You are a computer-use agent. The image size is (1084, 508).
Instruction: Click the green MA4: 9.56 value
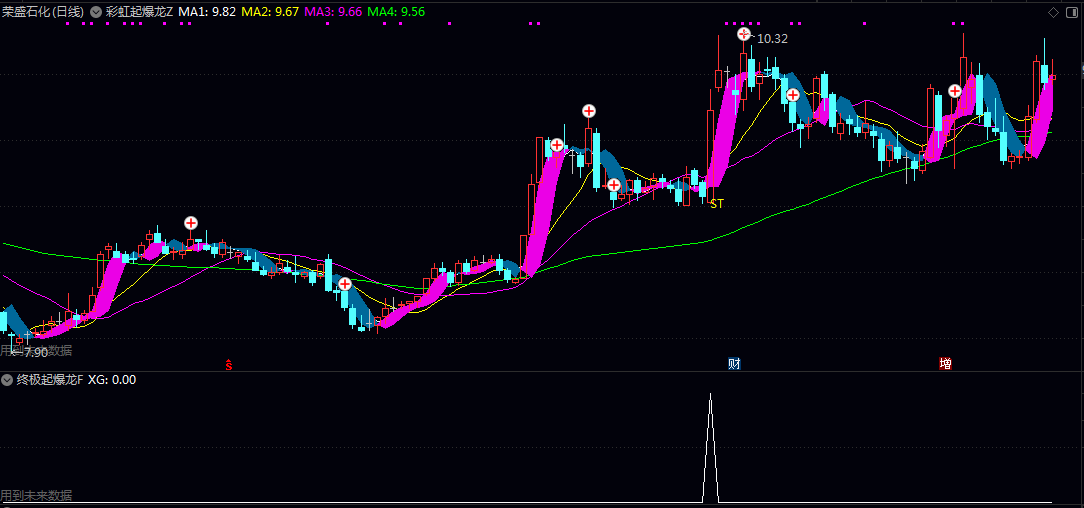tap(396, 12)
